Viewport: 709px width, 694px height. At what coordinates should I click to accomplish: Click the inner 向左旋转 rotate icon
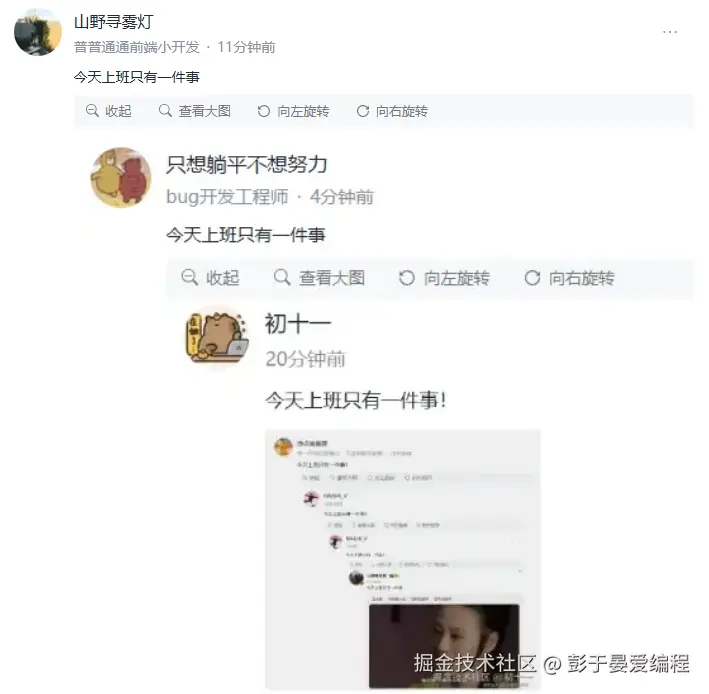tap(406, 278)
